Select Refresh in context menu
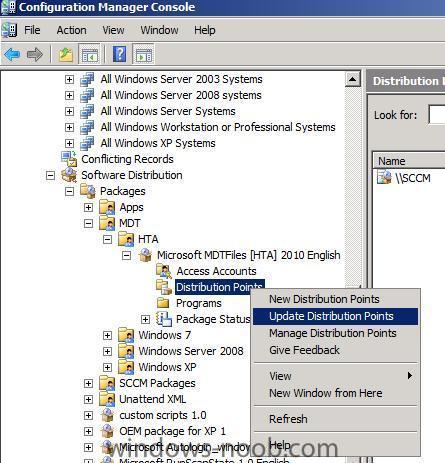 pyautogui.click(x=335, y=419)
